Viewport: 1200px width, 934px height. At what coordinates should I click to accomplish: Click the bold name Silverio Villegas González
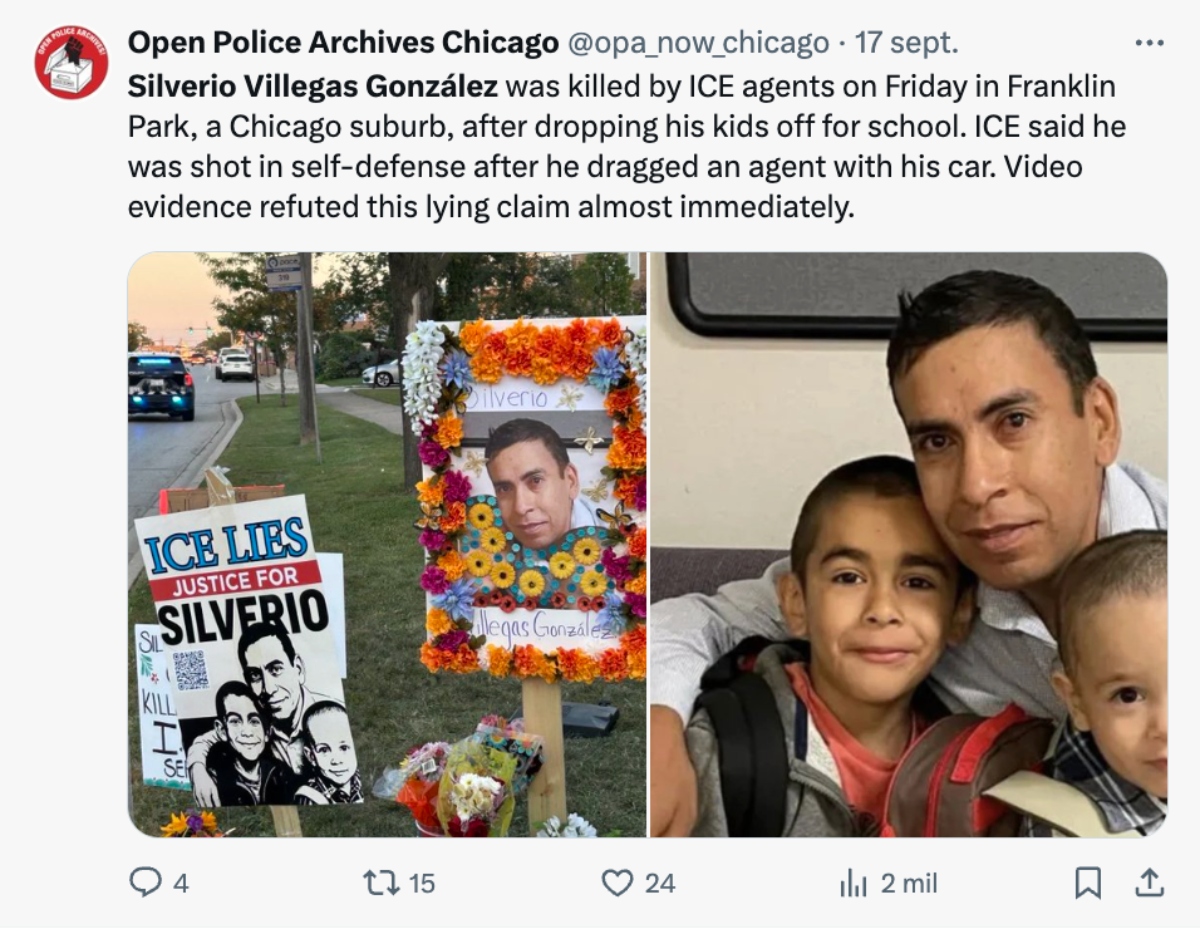tap(313, 87)
